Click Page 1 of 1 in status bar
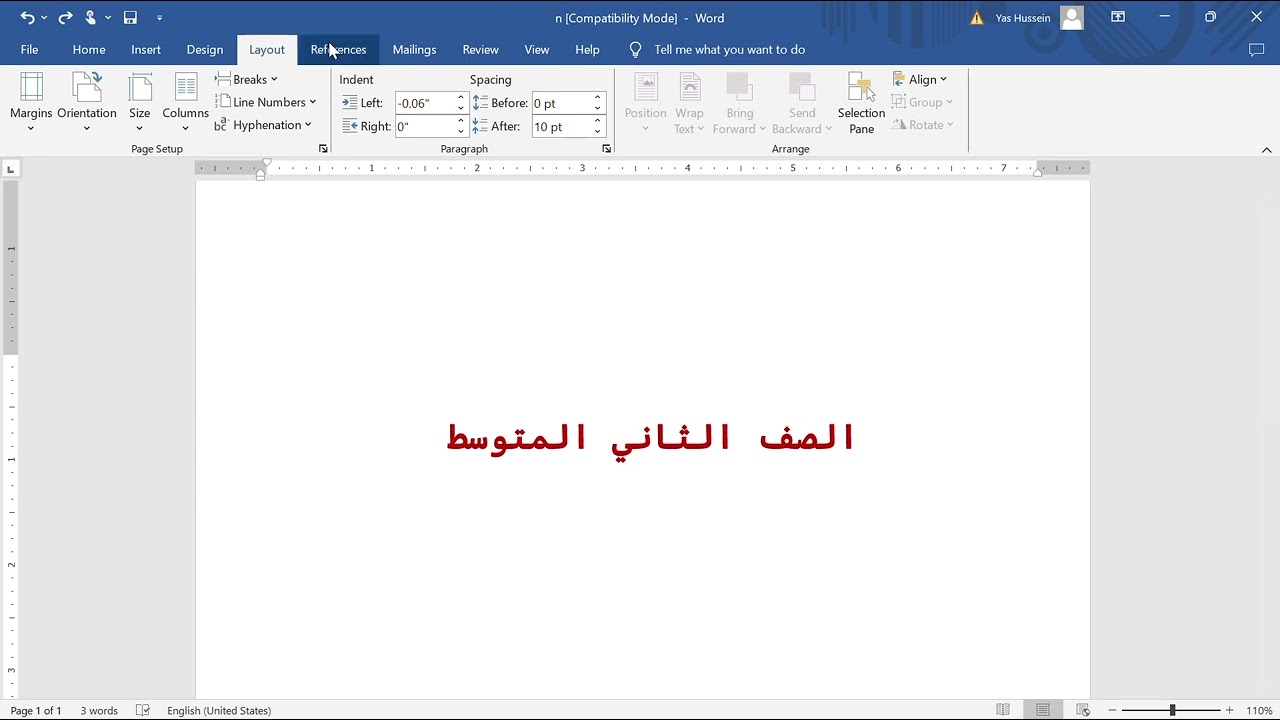Screen dimensions: 1280x720 pos(36,710)
